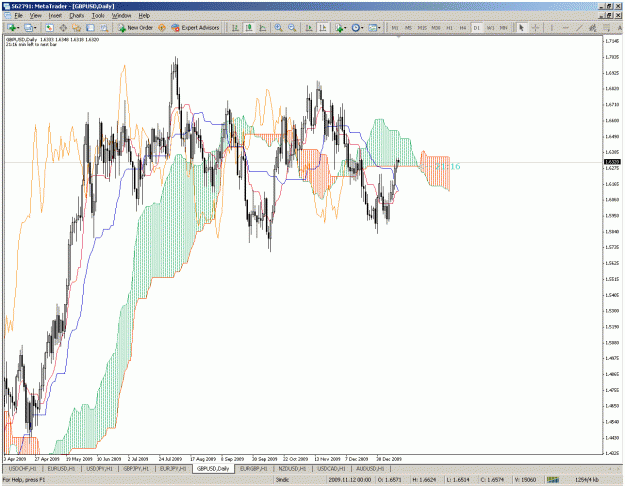Expand the New Chart dropdown arrow
Image resolution: width=625 pixels, height=486 pixels.
point(18,28)
